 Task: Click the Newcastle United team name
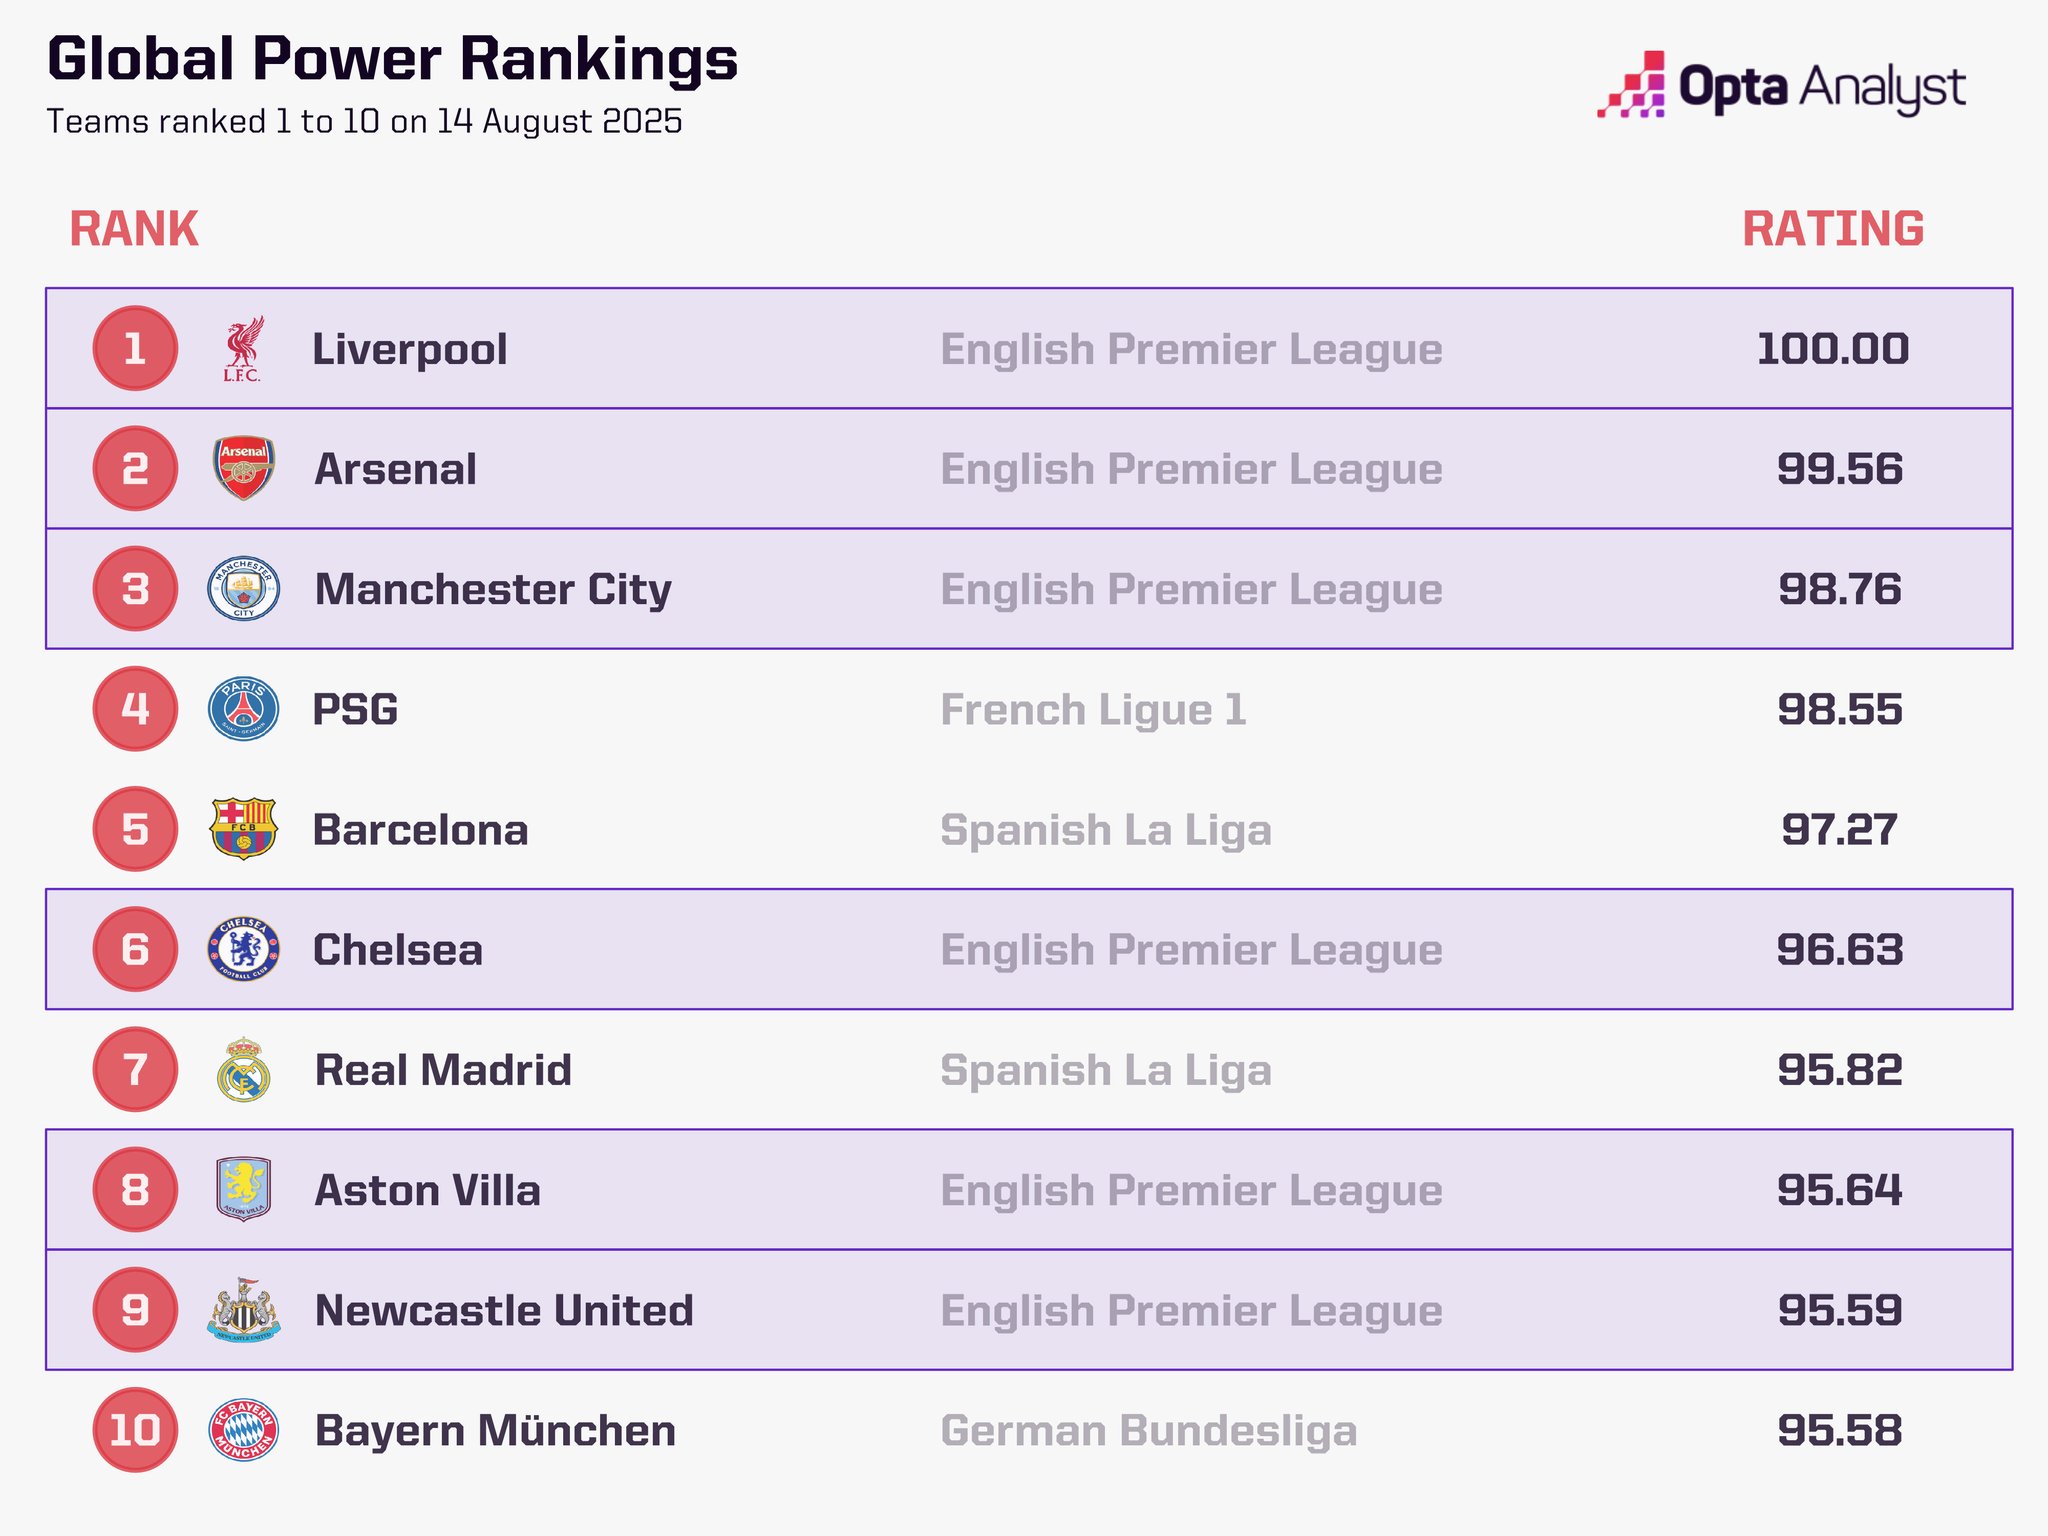(x=504, y=1311)
